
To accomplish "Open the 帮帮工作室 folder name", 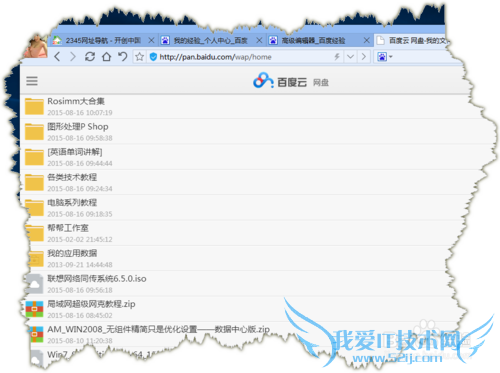I will tap(68, 228).
